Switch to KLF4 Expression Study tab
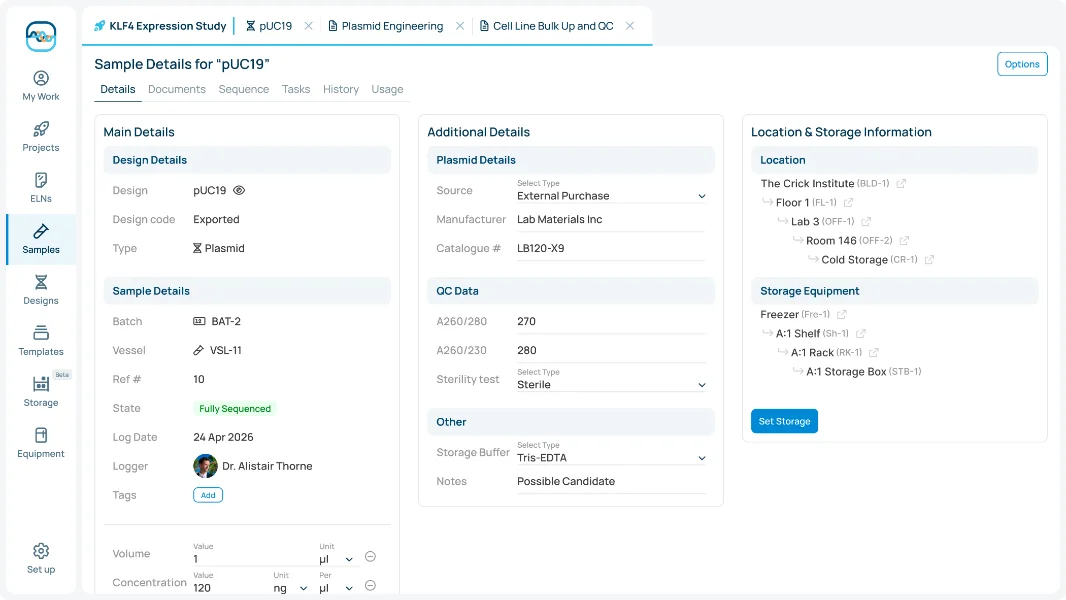The height and width of the screenshot is (600, 1066). tap(160, 26)
